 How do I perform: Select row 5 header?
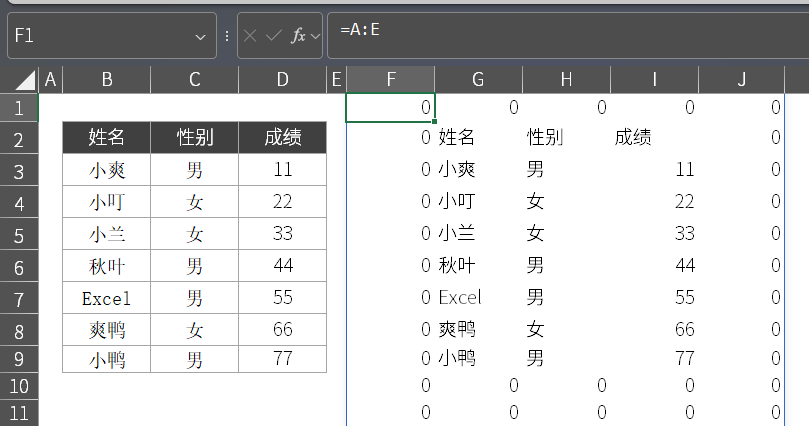19,234
